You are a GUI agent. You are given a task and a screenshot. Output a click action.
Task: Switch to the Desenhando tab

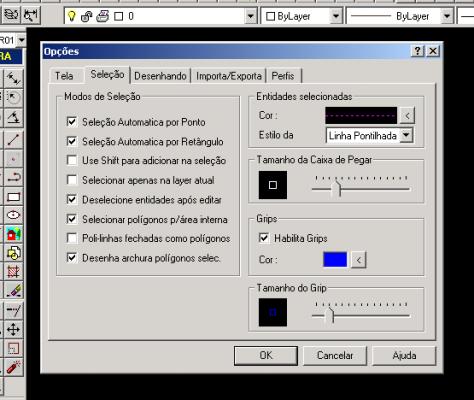click(x=160, y=76)
